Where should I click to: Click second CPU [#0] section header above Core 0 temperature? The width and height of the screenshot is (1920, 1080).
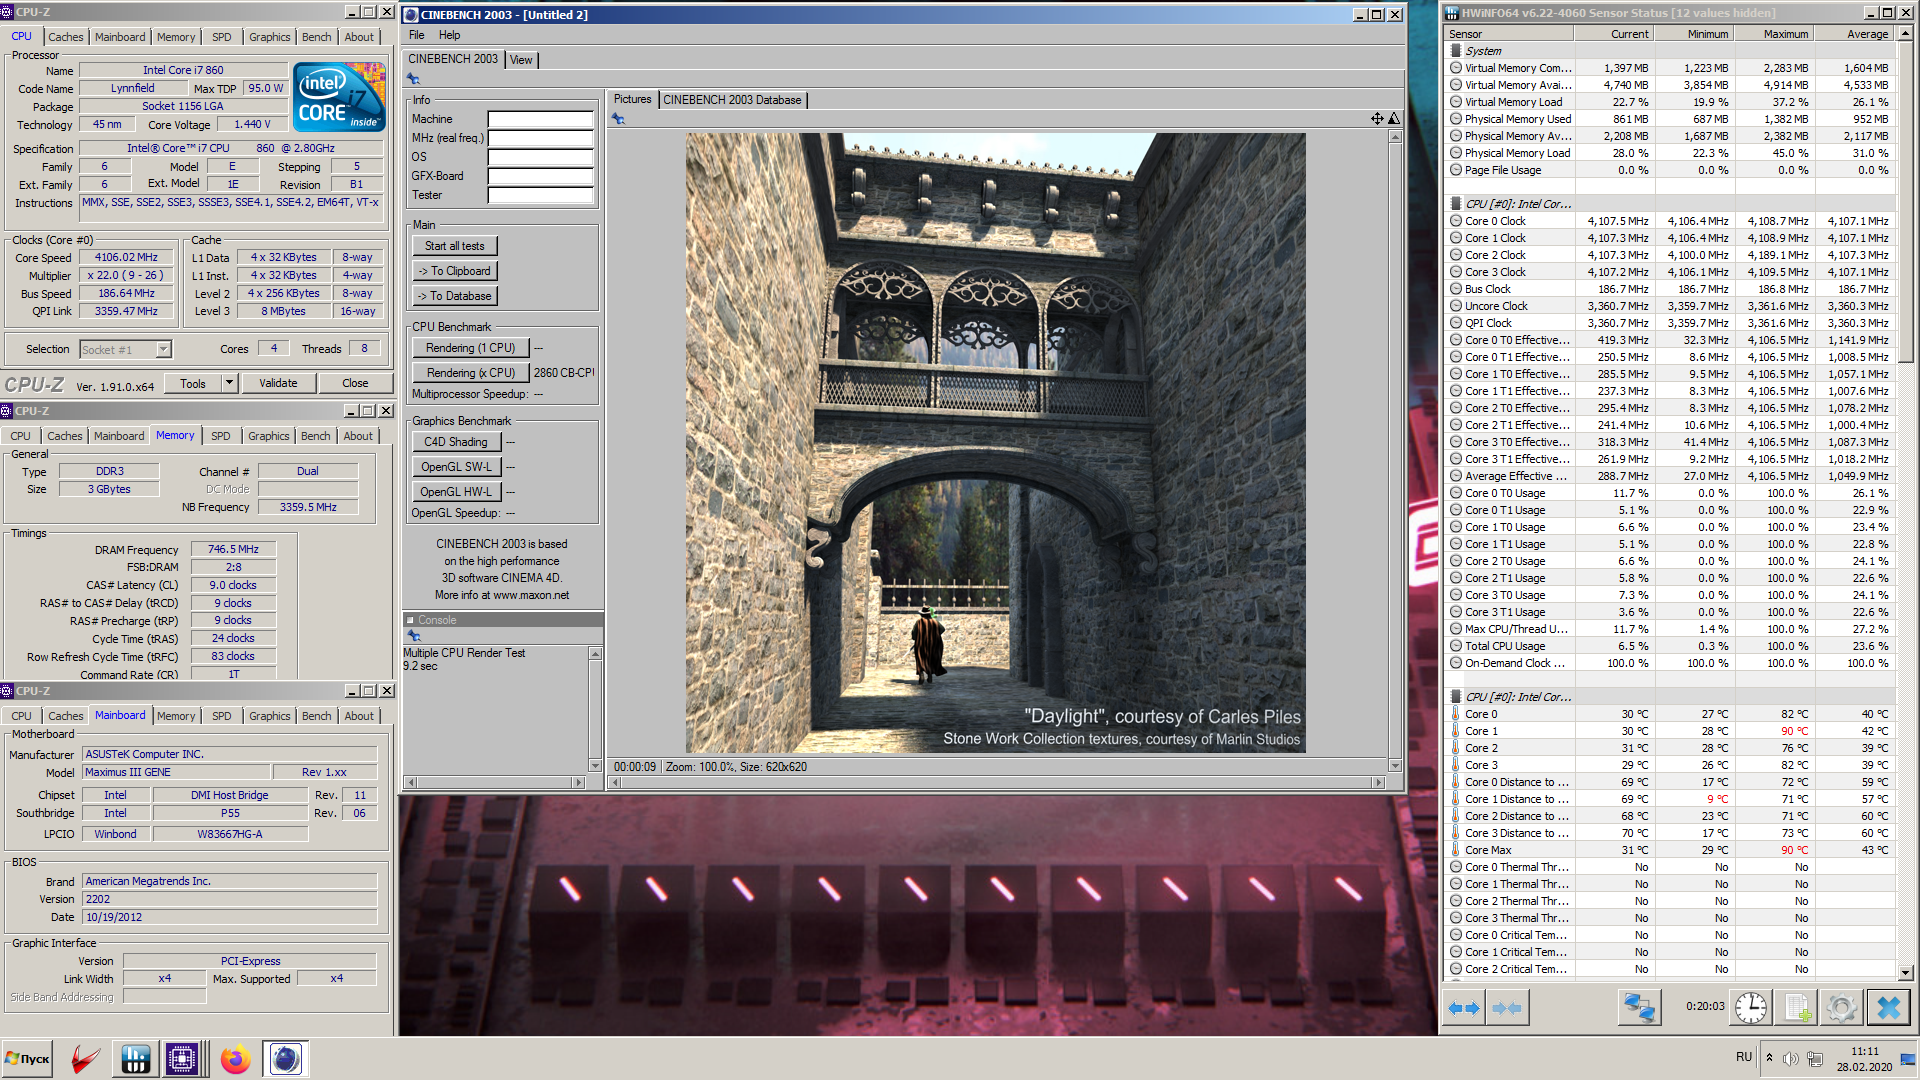[x=1518, y=697]
